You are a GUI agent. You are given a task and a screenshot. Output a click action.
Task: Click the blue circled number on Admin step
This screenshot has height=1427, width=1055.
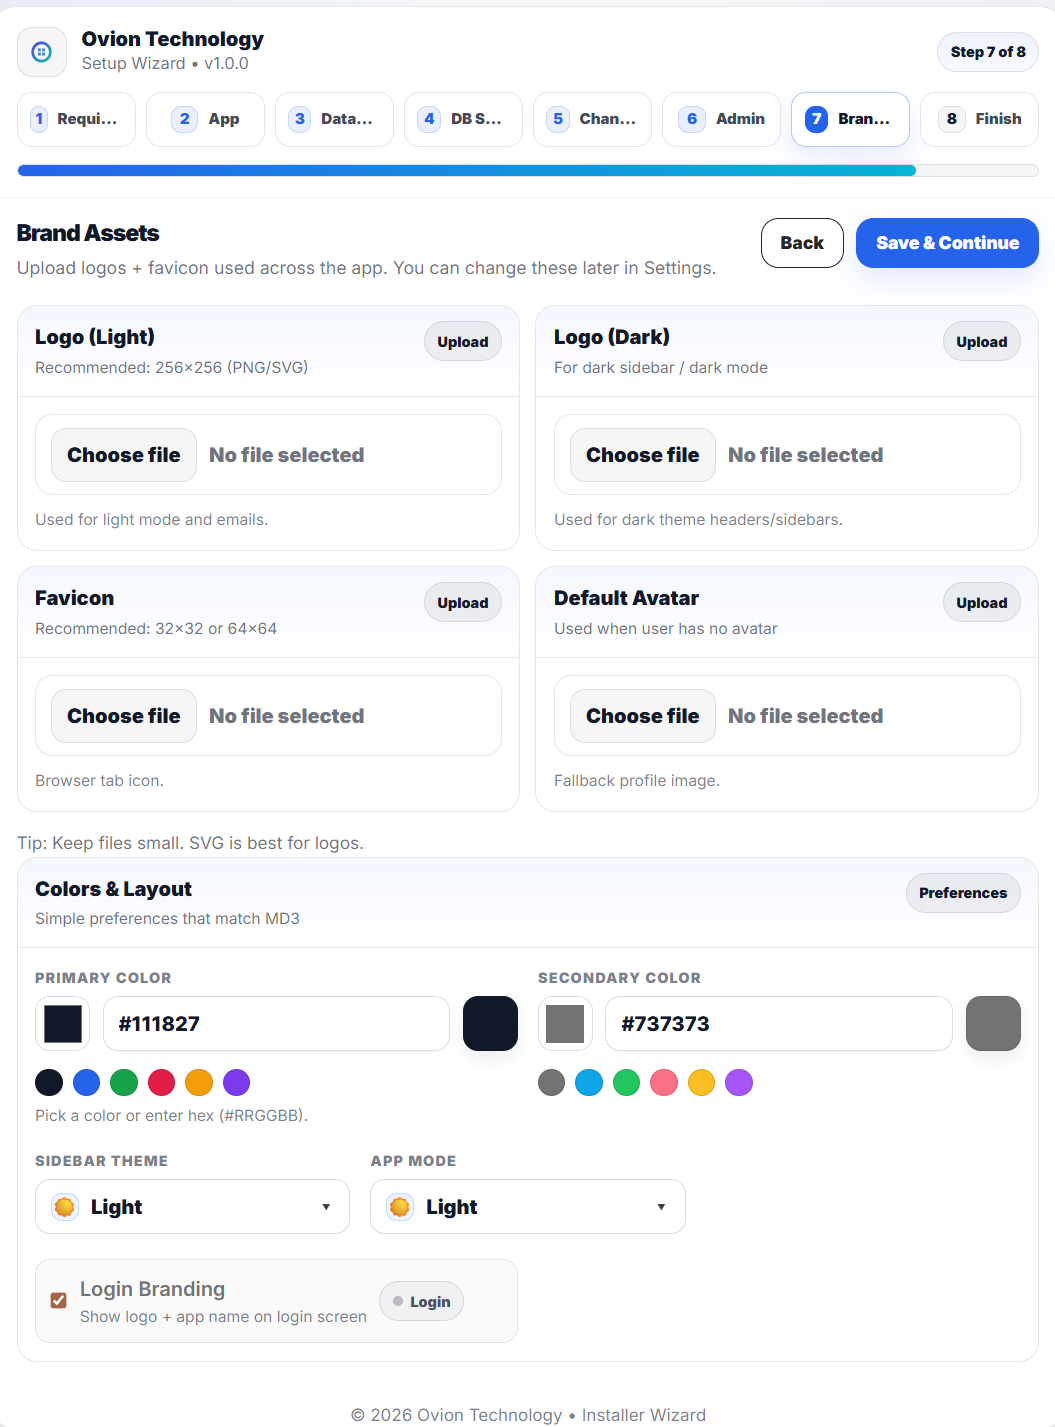(x=691, y=118)
